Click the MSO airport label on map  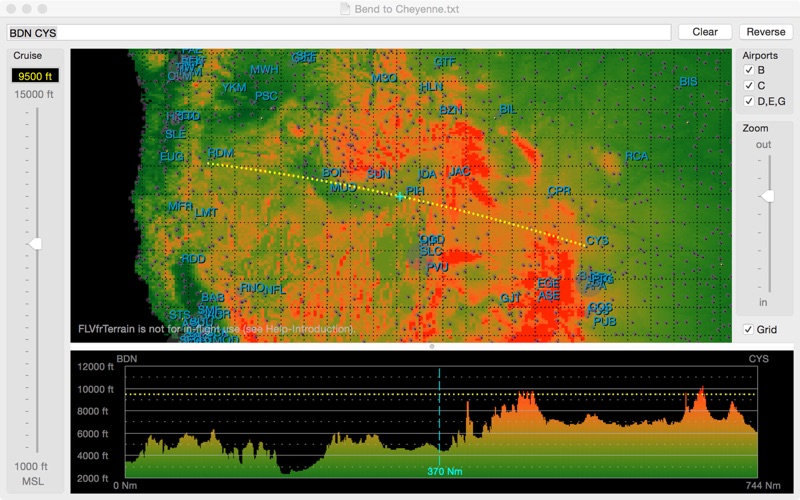tap(384, 78)
